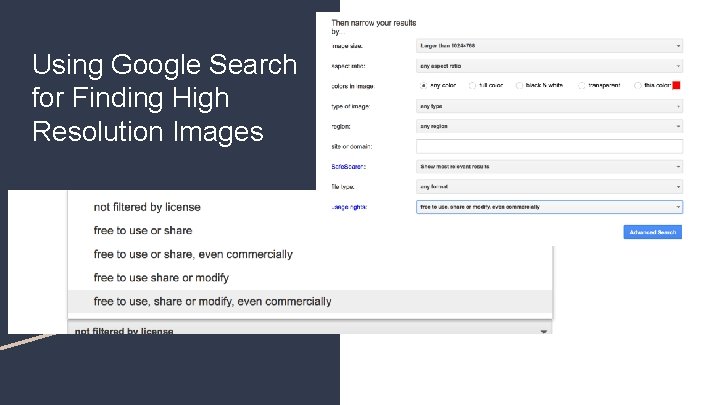Choose 'free to use or share' option

(x=143, y=231)
